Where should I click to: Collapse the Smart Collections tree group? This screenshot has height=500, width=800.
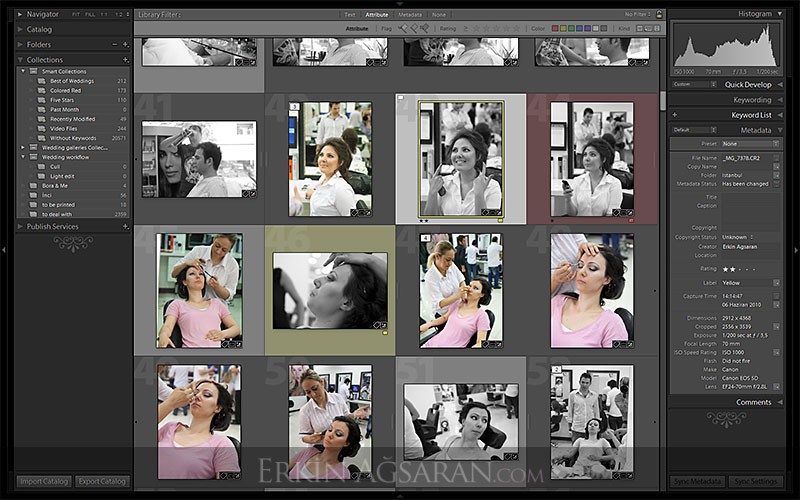tap(21, 72)
